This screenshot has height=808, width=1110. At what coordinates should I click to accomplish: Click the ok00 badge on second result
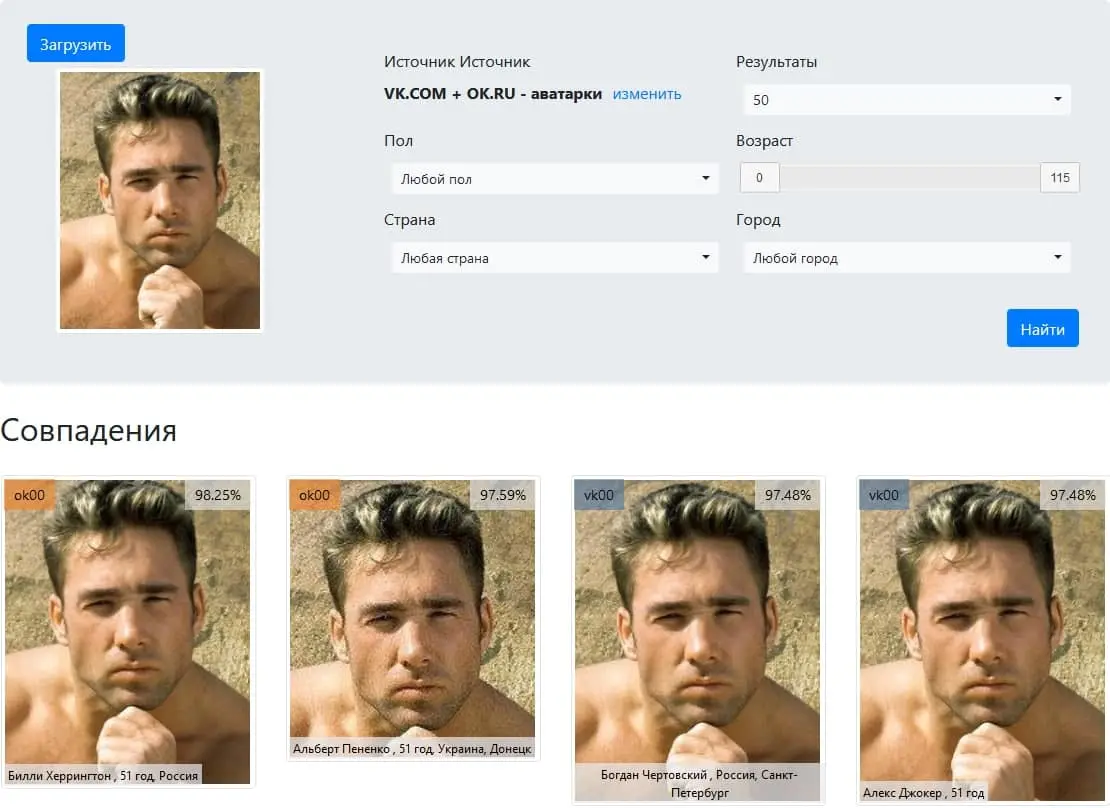[x=314, y=495]
